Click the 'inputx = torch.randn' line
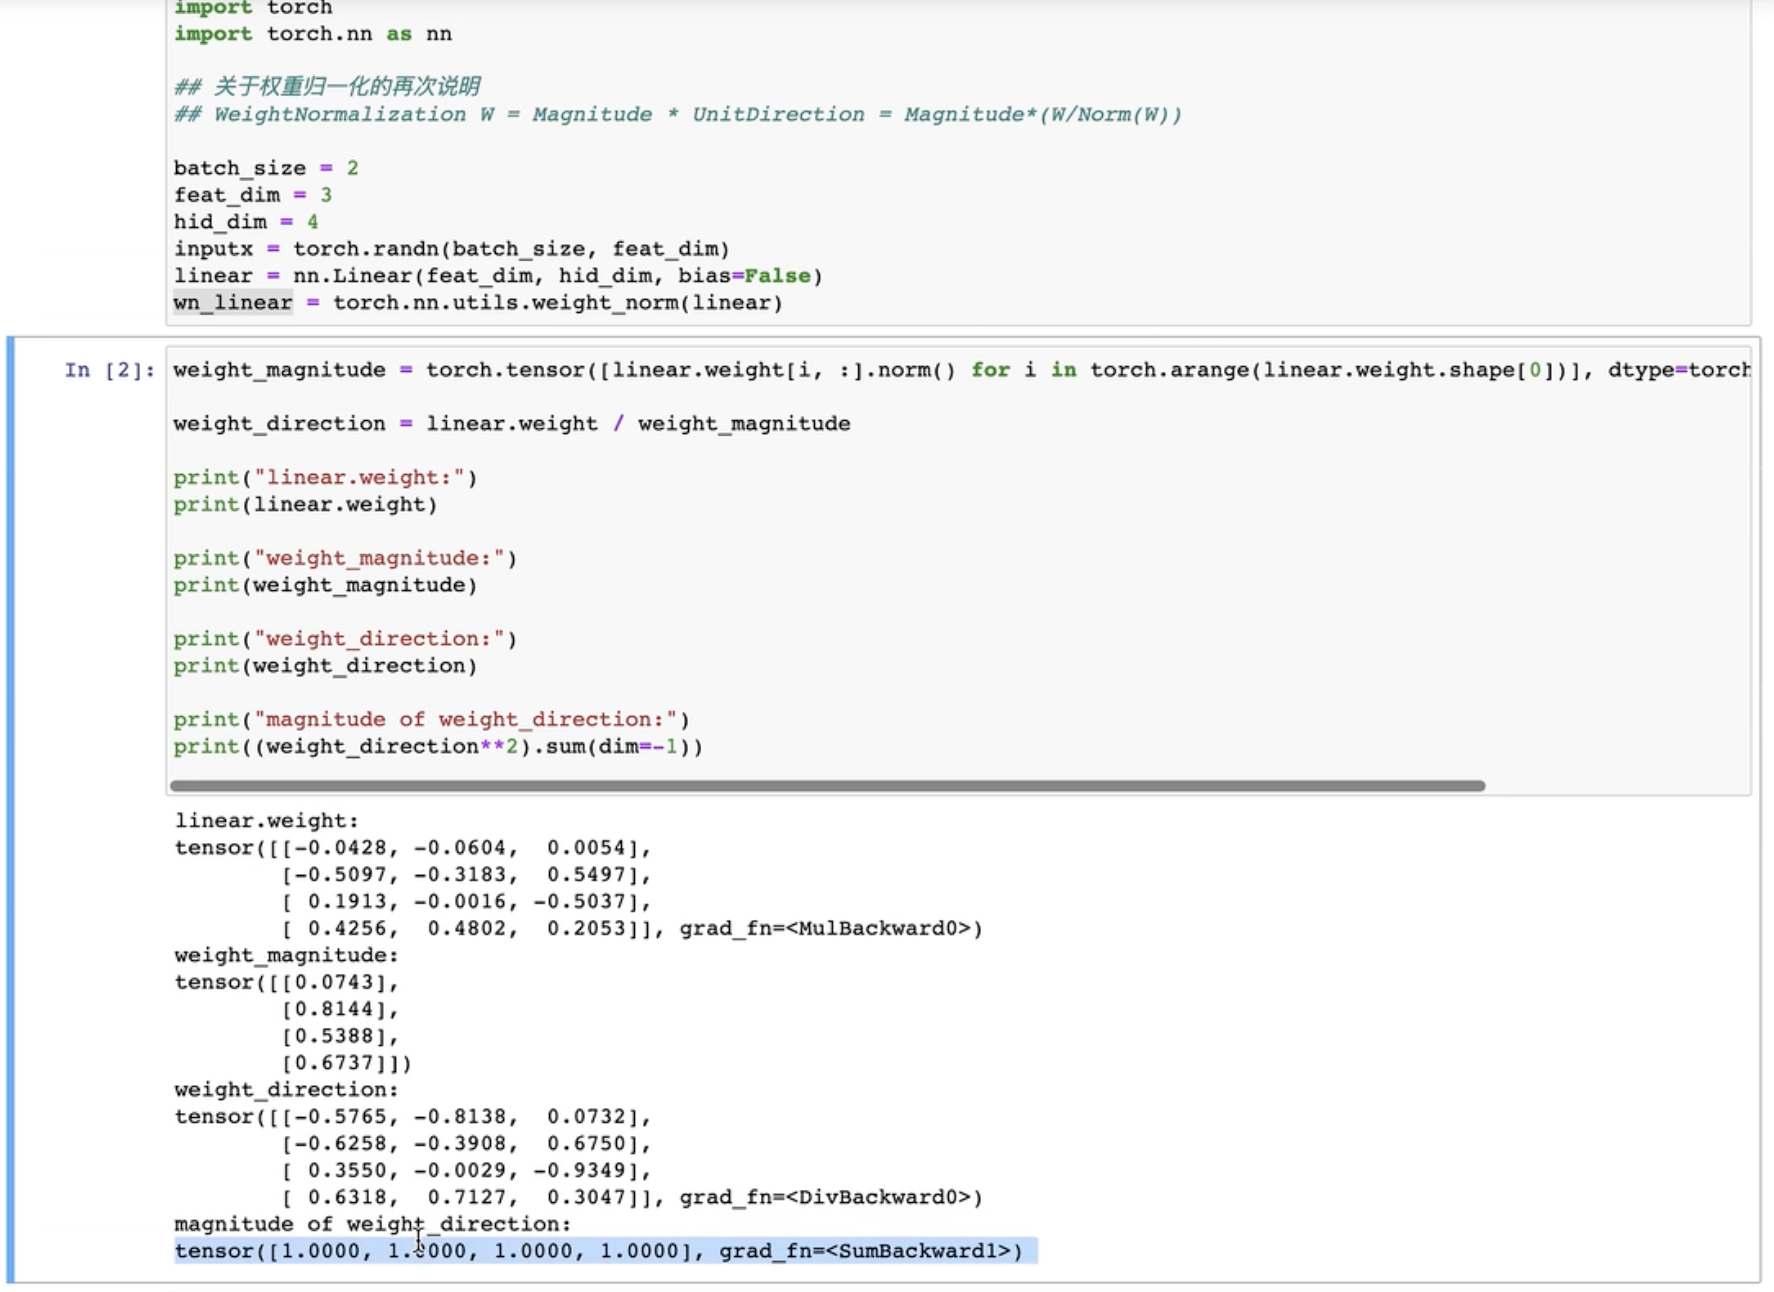The image size is (1774, 1292). coord(452,249)
